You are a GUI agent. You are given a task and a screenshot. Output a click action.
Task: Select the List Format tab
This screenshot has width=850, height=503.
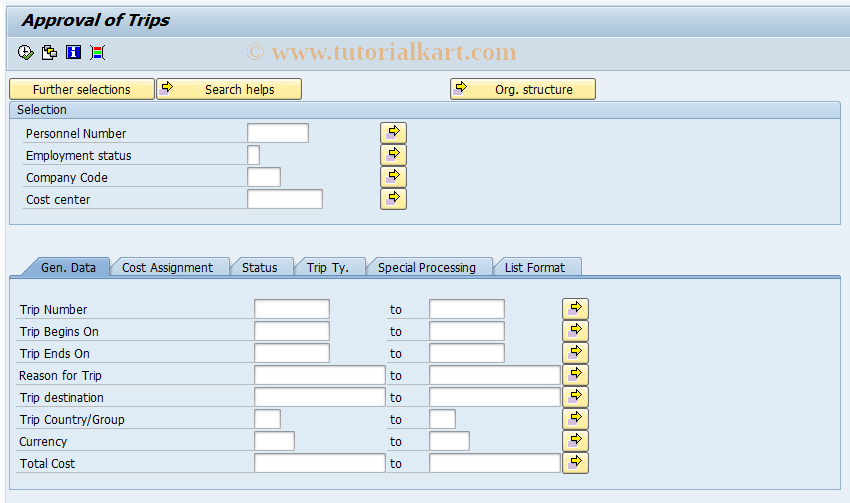pos(535,267)
